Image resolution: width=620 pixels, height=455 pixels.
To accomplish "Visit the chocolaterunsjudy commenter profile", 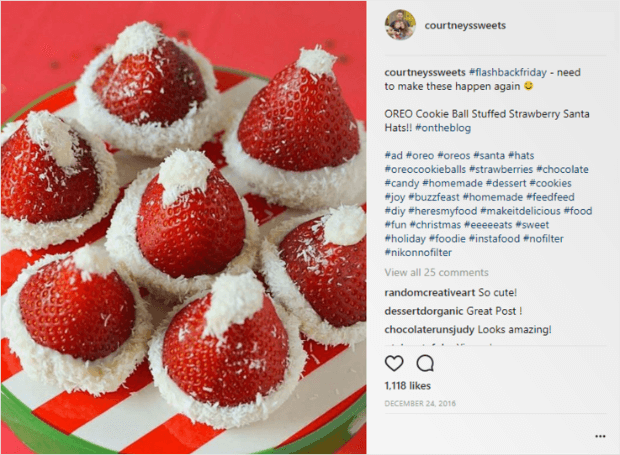I will 429,329.
